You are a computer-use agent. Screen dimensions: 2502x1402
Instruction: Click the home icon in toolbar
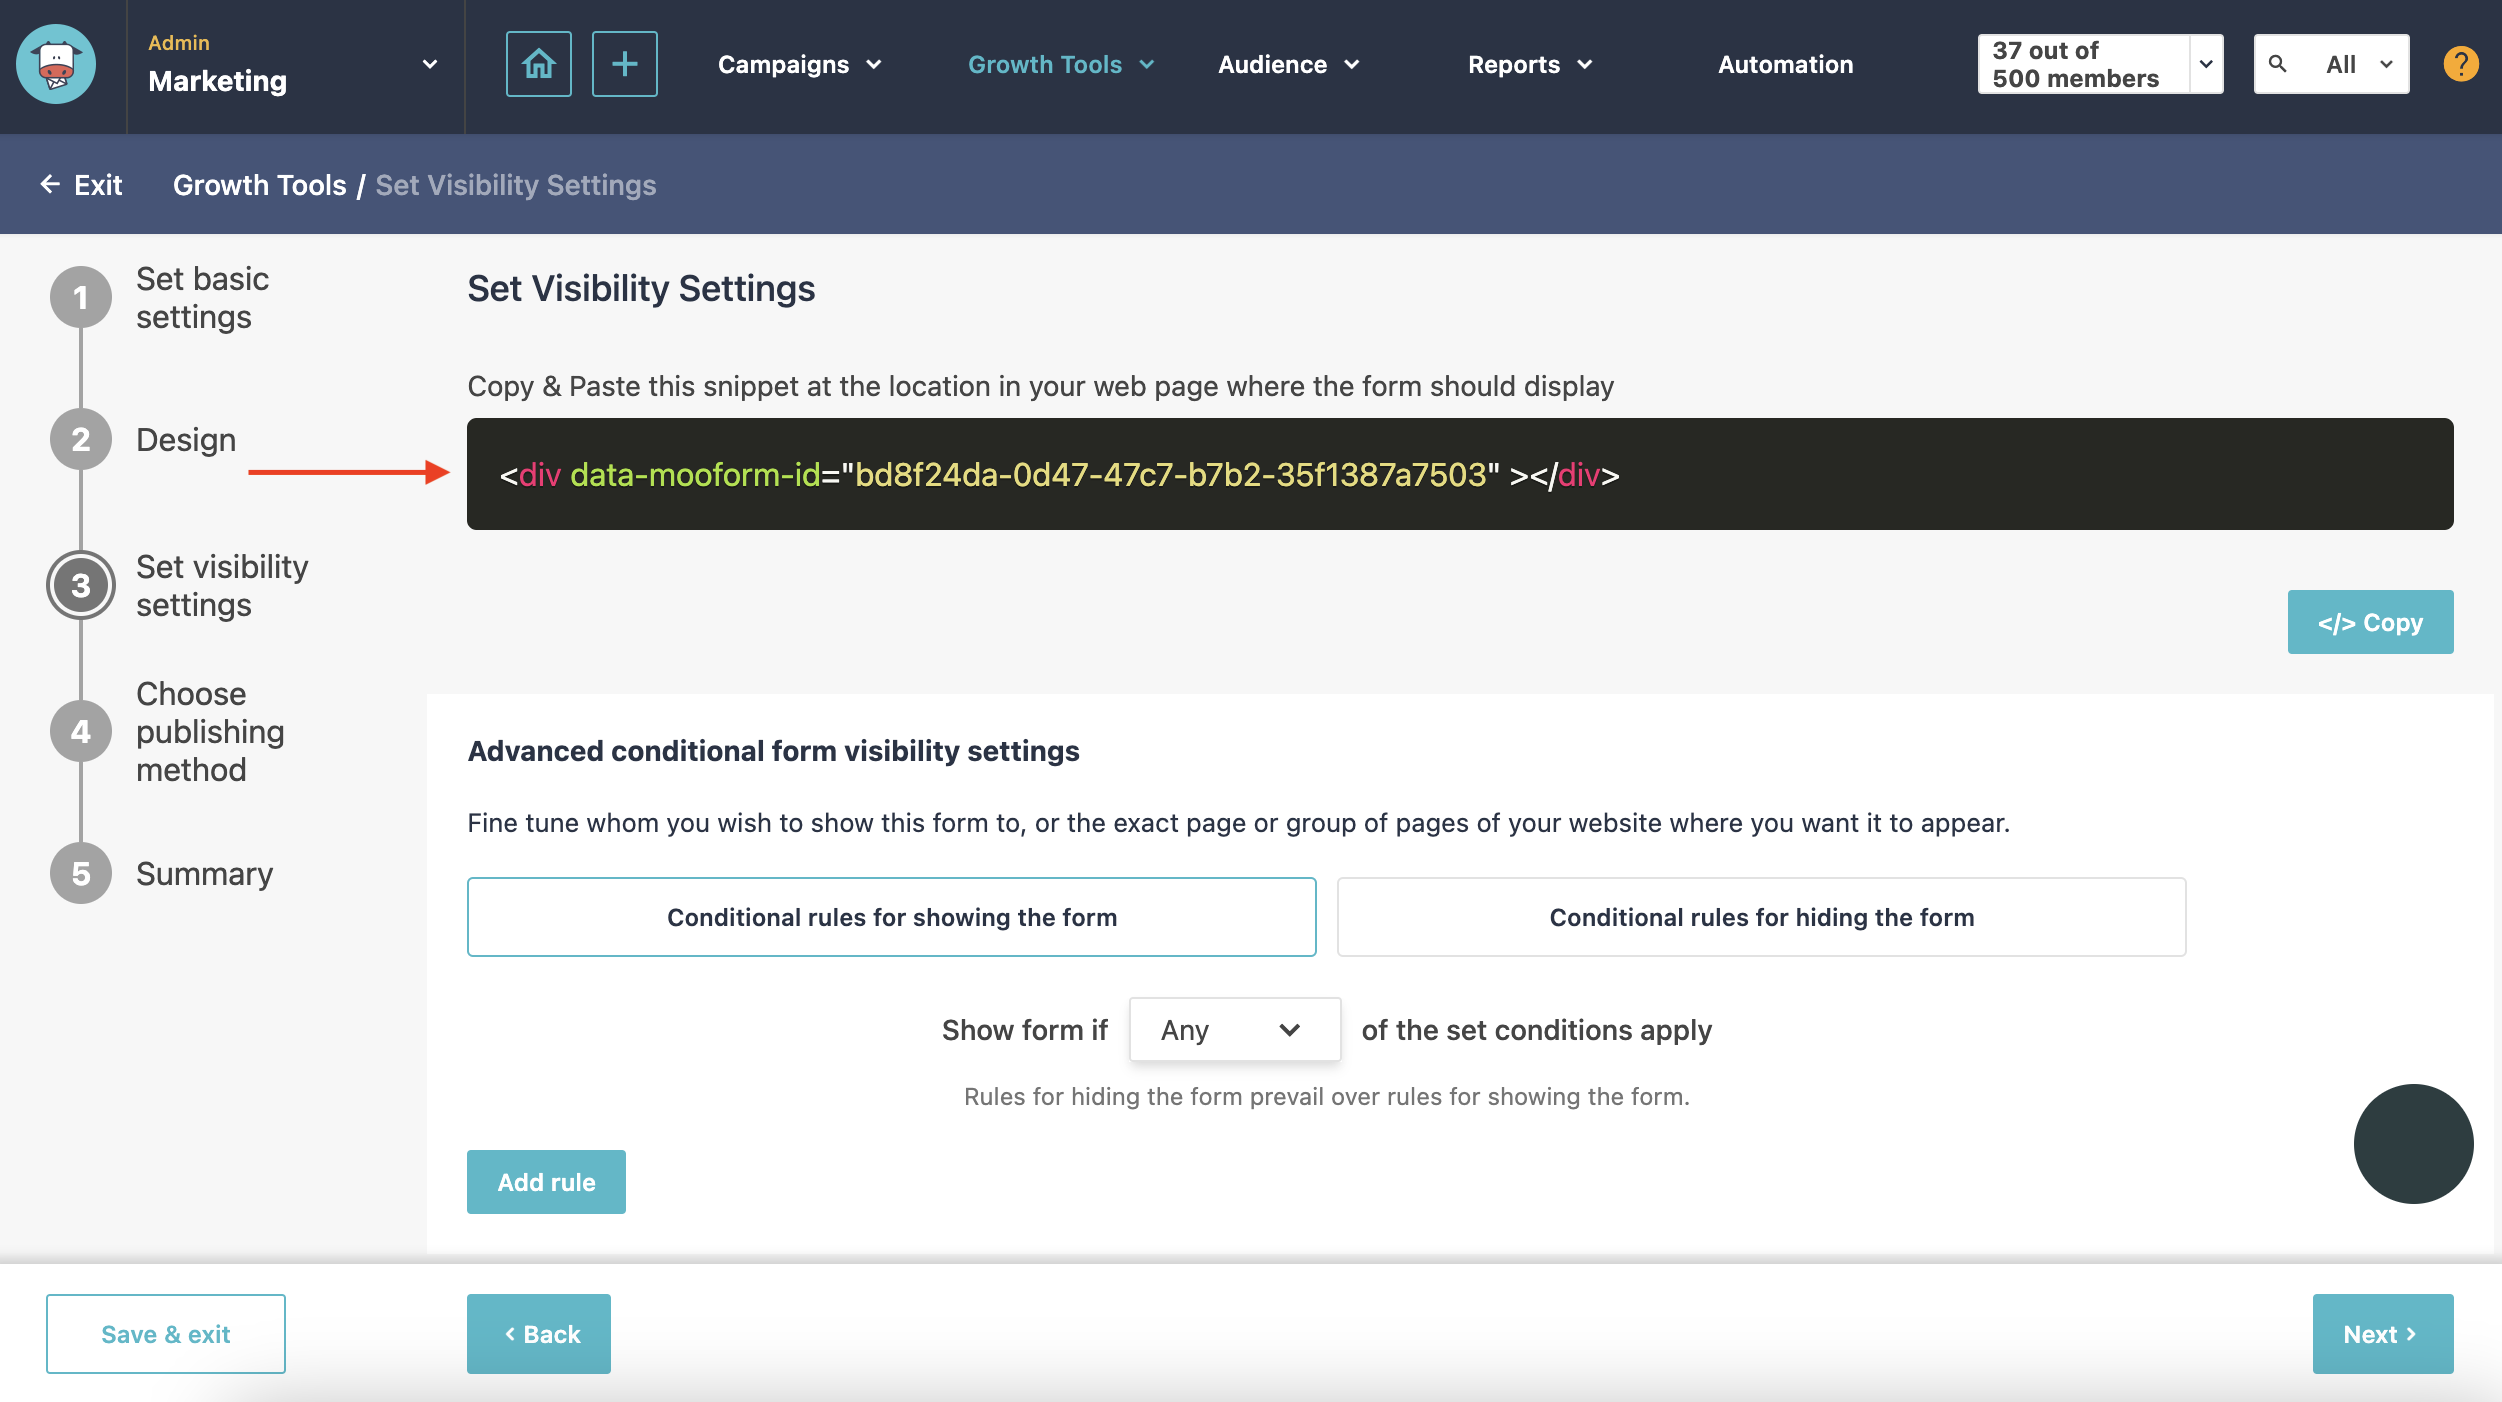tap(538, 64)
